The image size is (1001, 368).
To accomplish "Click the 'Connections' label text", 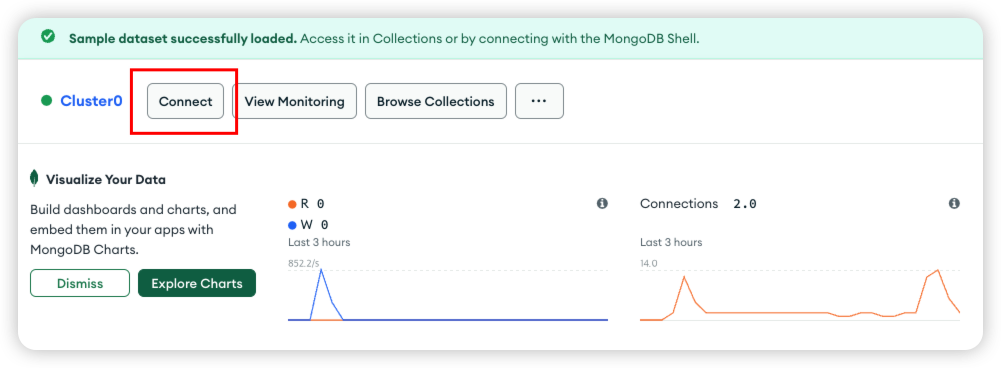I will tap(679, 204).
